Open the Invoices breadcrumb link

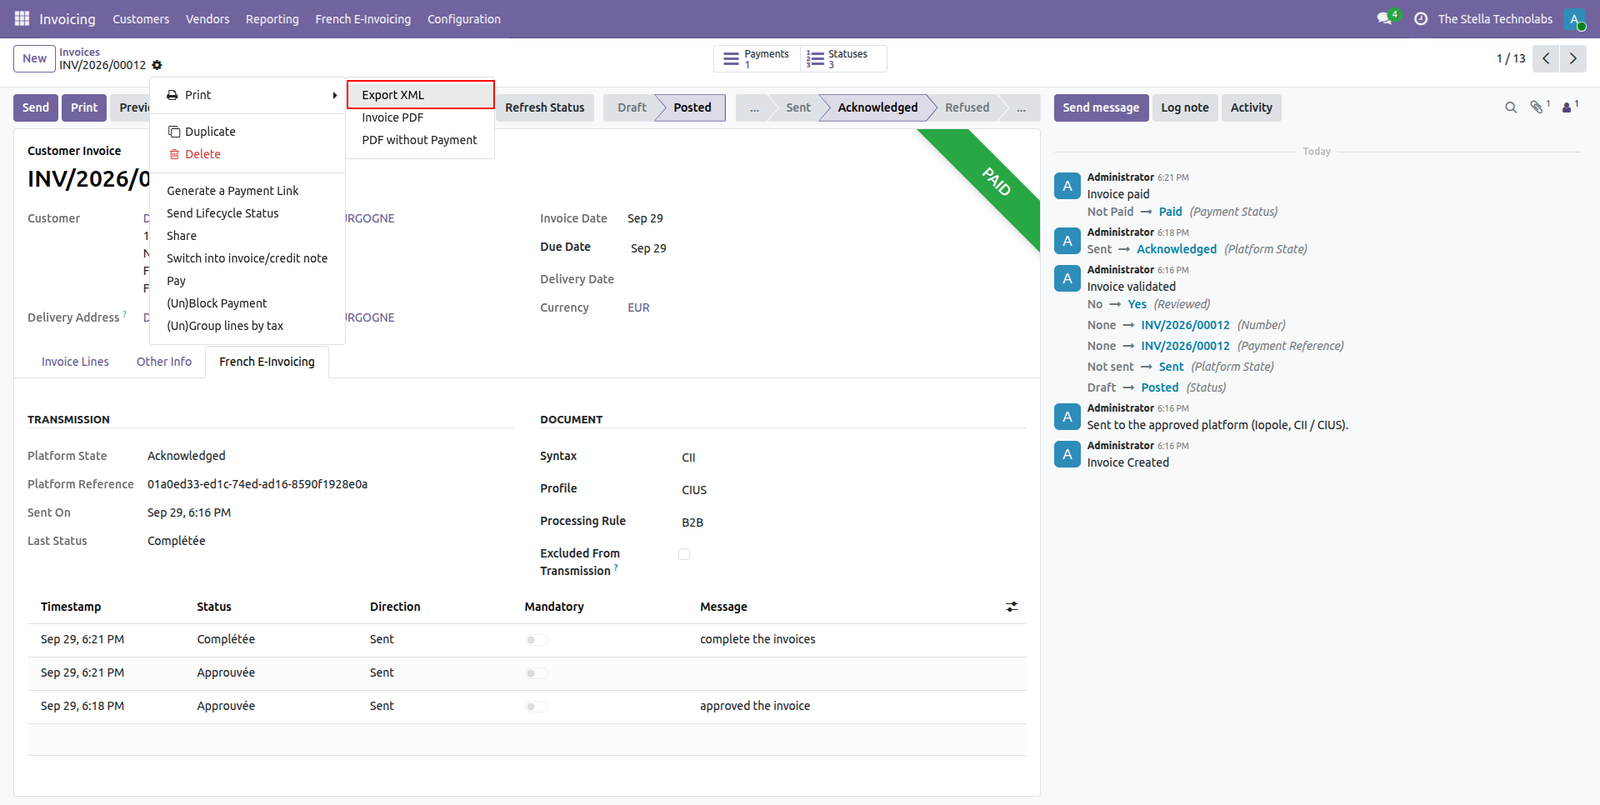[x=79, y=52]
